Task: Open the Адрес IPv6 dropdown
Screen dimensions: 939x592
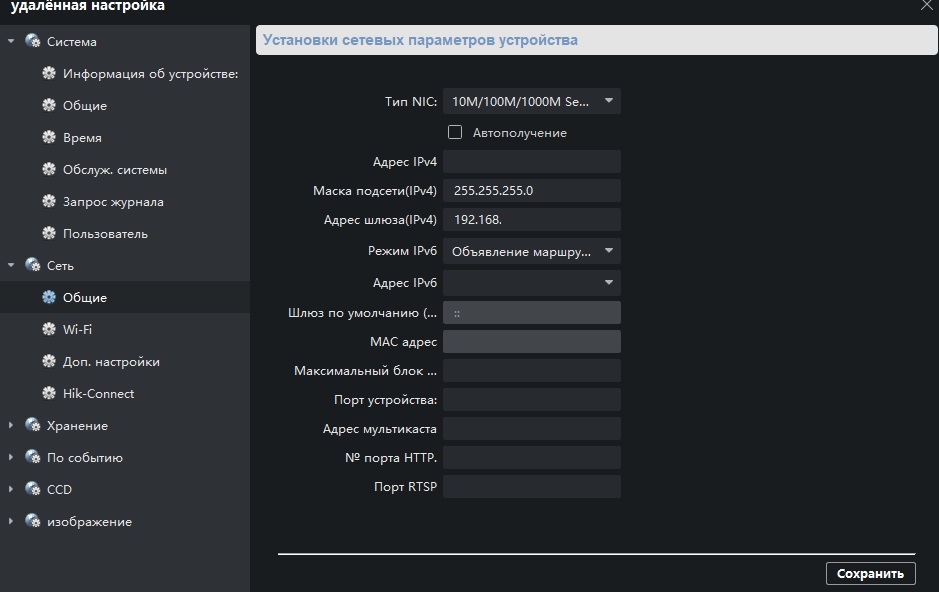Action: point(608,283)
